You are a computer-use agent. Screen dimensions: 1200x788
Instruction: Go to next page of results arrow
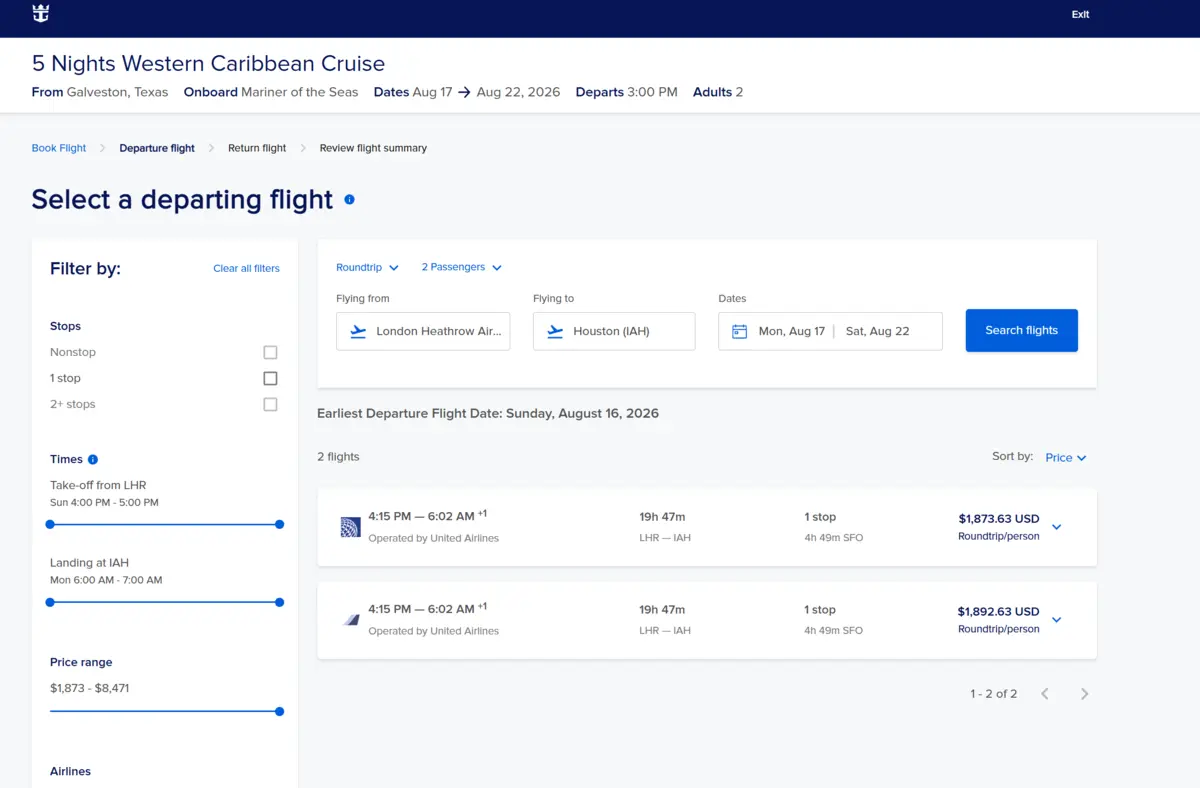(1085, 694)
